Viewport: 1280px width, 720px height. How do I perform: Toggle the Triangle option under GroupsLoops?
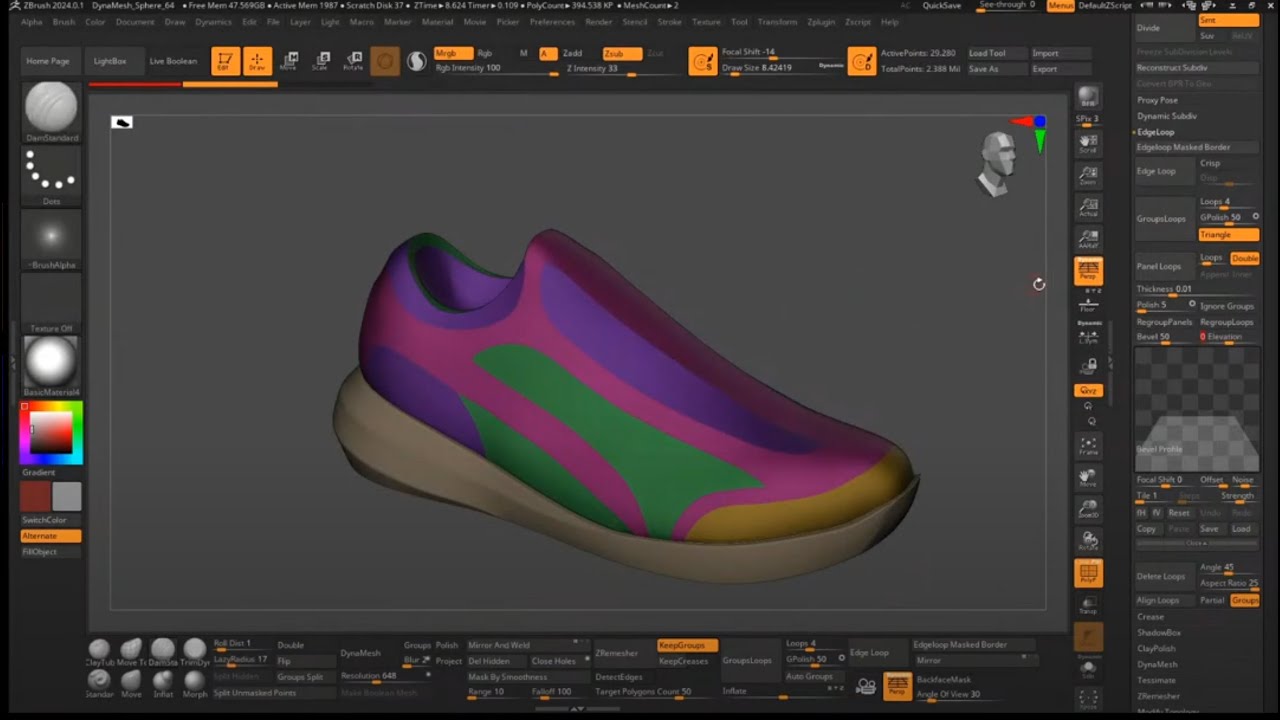1228,234
